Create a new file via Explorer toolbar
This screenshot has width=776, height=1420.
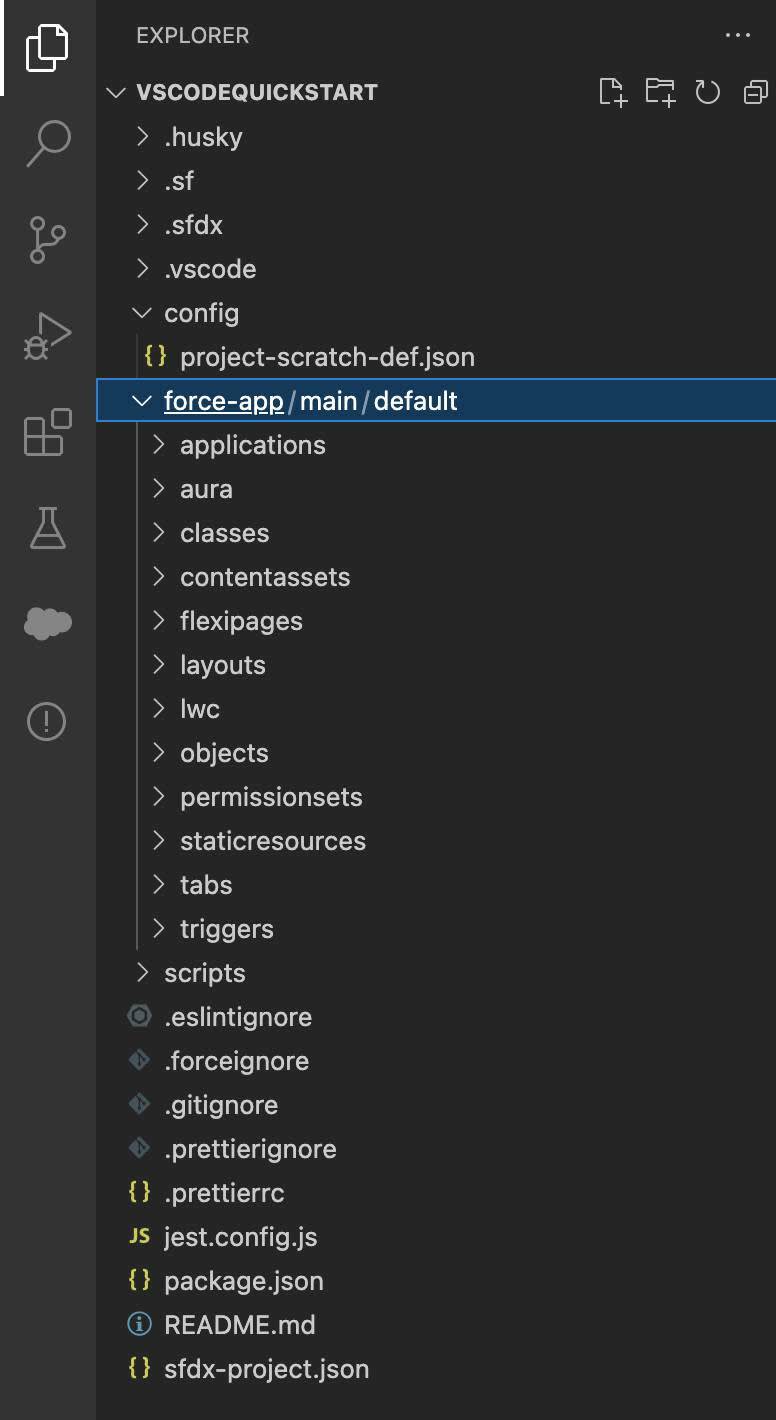612,92
